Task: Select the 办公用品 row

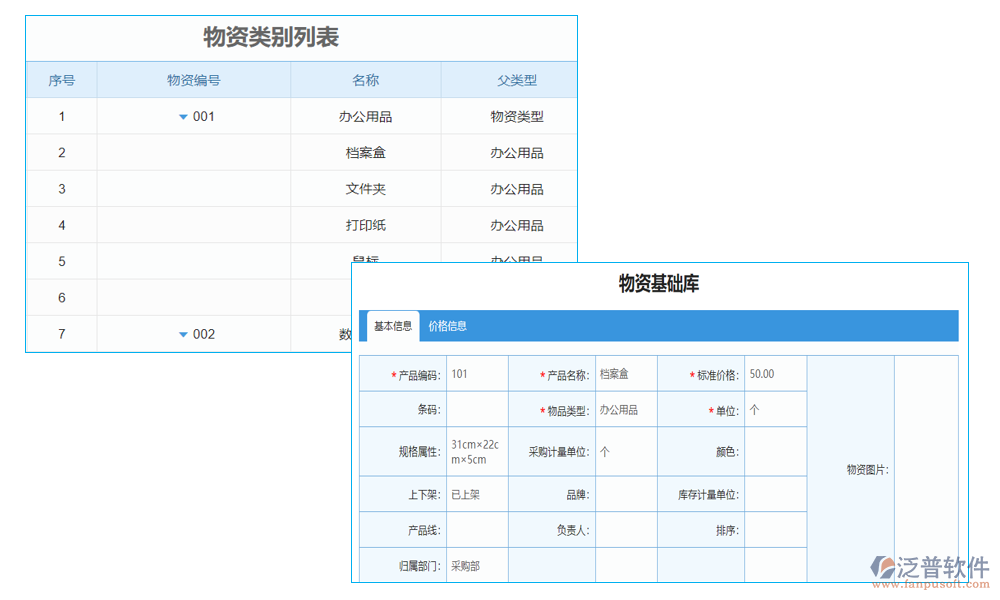Action: pos(366,116)
